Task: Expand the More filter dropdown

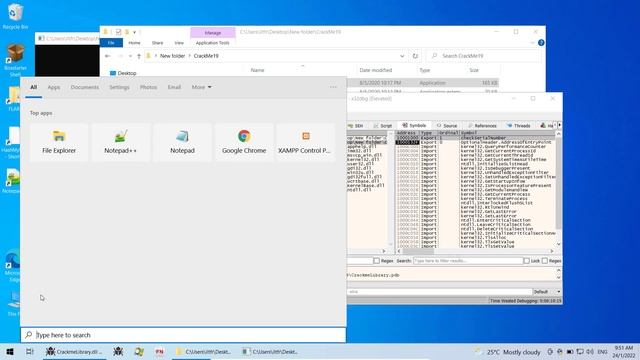Action: click(x=202, y=87)
